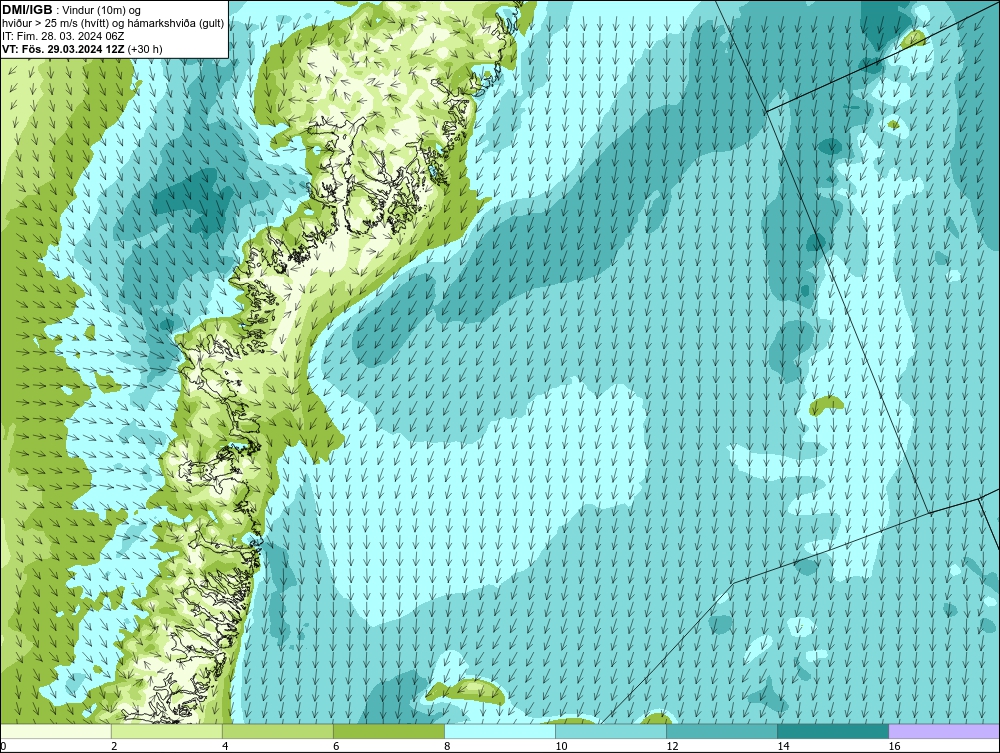The height and width of the screenshot is (753, 1000).
Task: Click the legend label "6"
Action: tap(336, 746)
